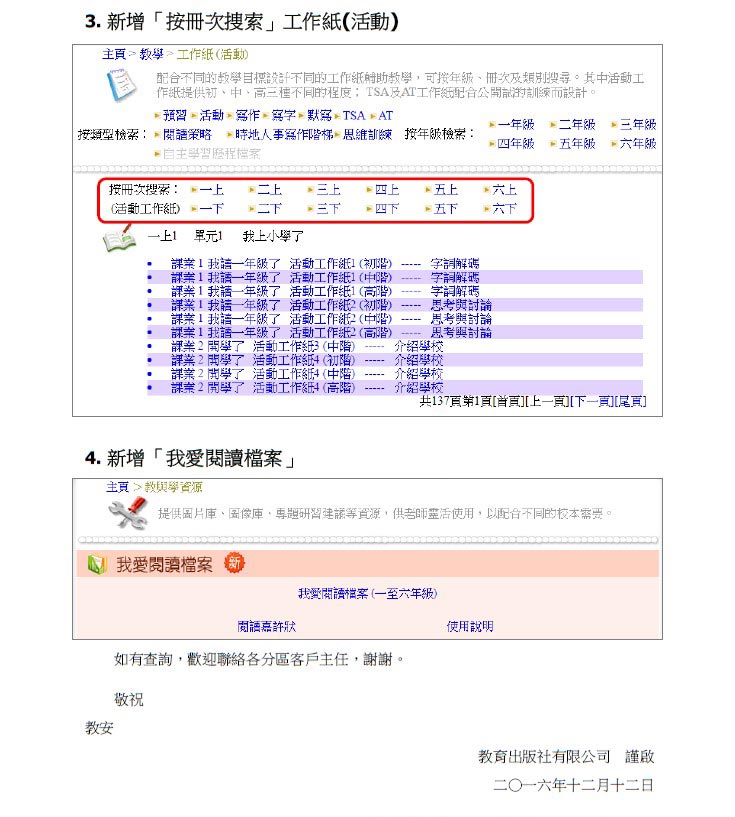
Task: Go to 教學 in the breadcrumb
Action: click(151, 54)
